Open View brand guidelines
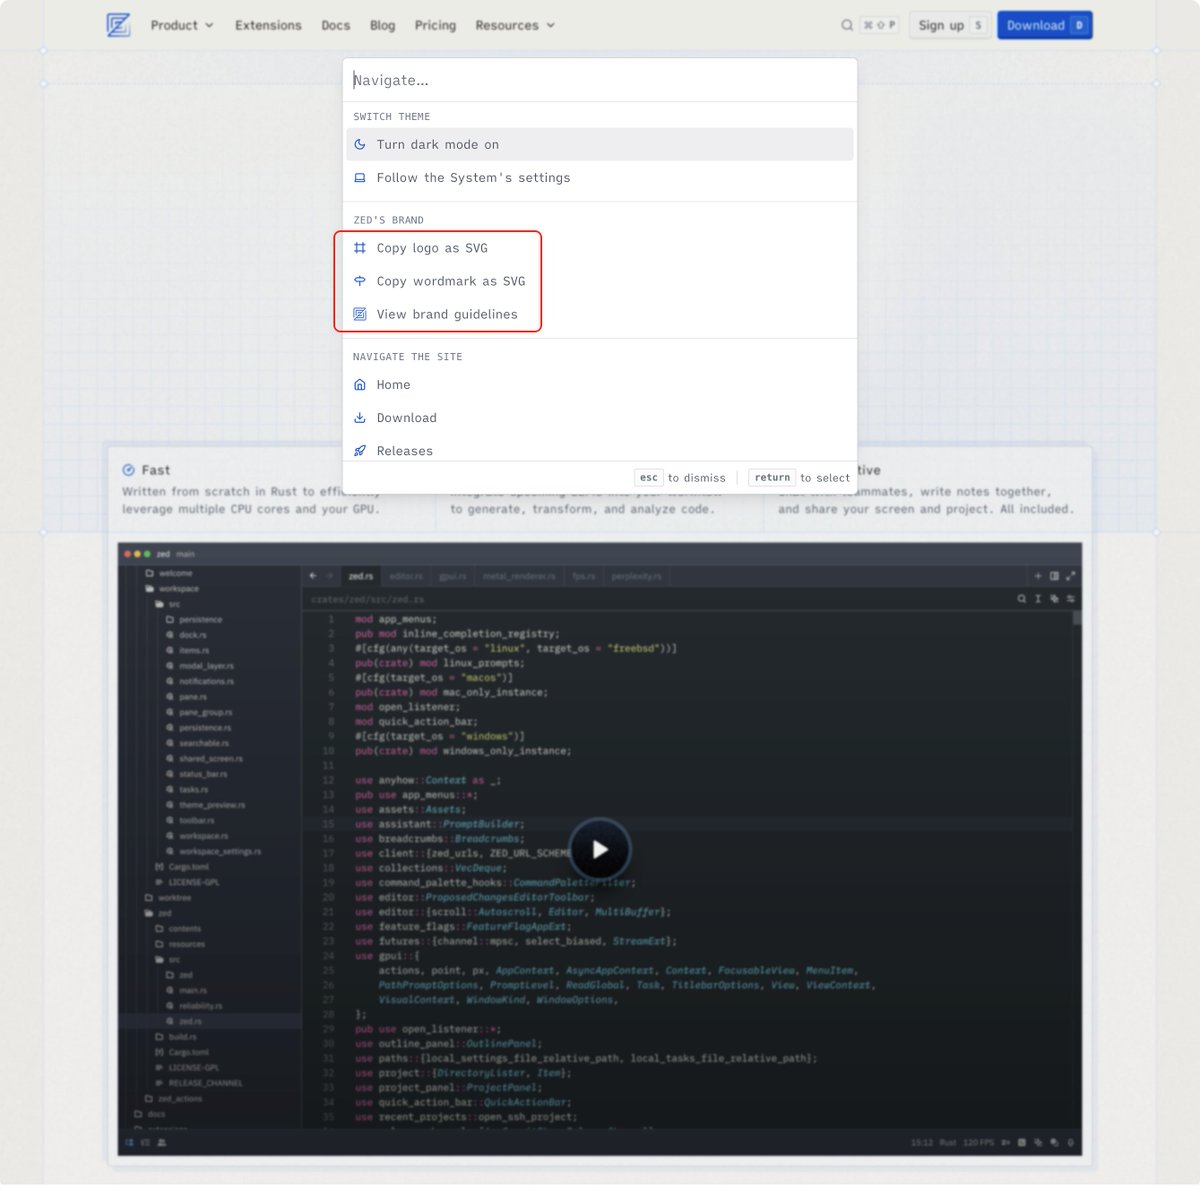Viewport: 1200px width, 1189px height. pyautogui.click(x=600, y=314)
